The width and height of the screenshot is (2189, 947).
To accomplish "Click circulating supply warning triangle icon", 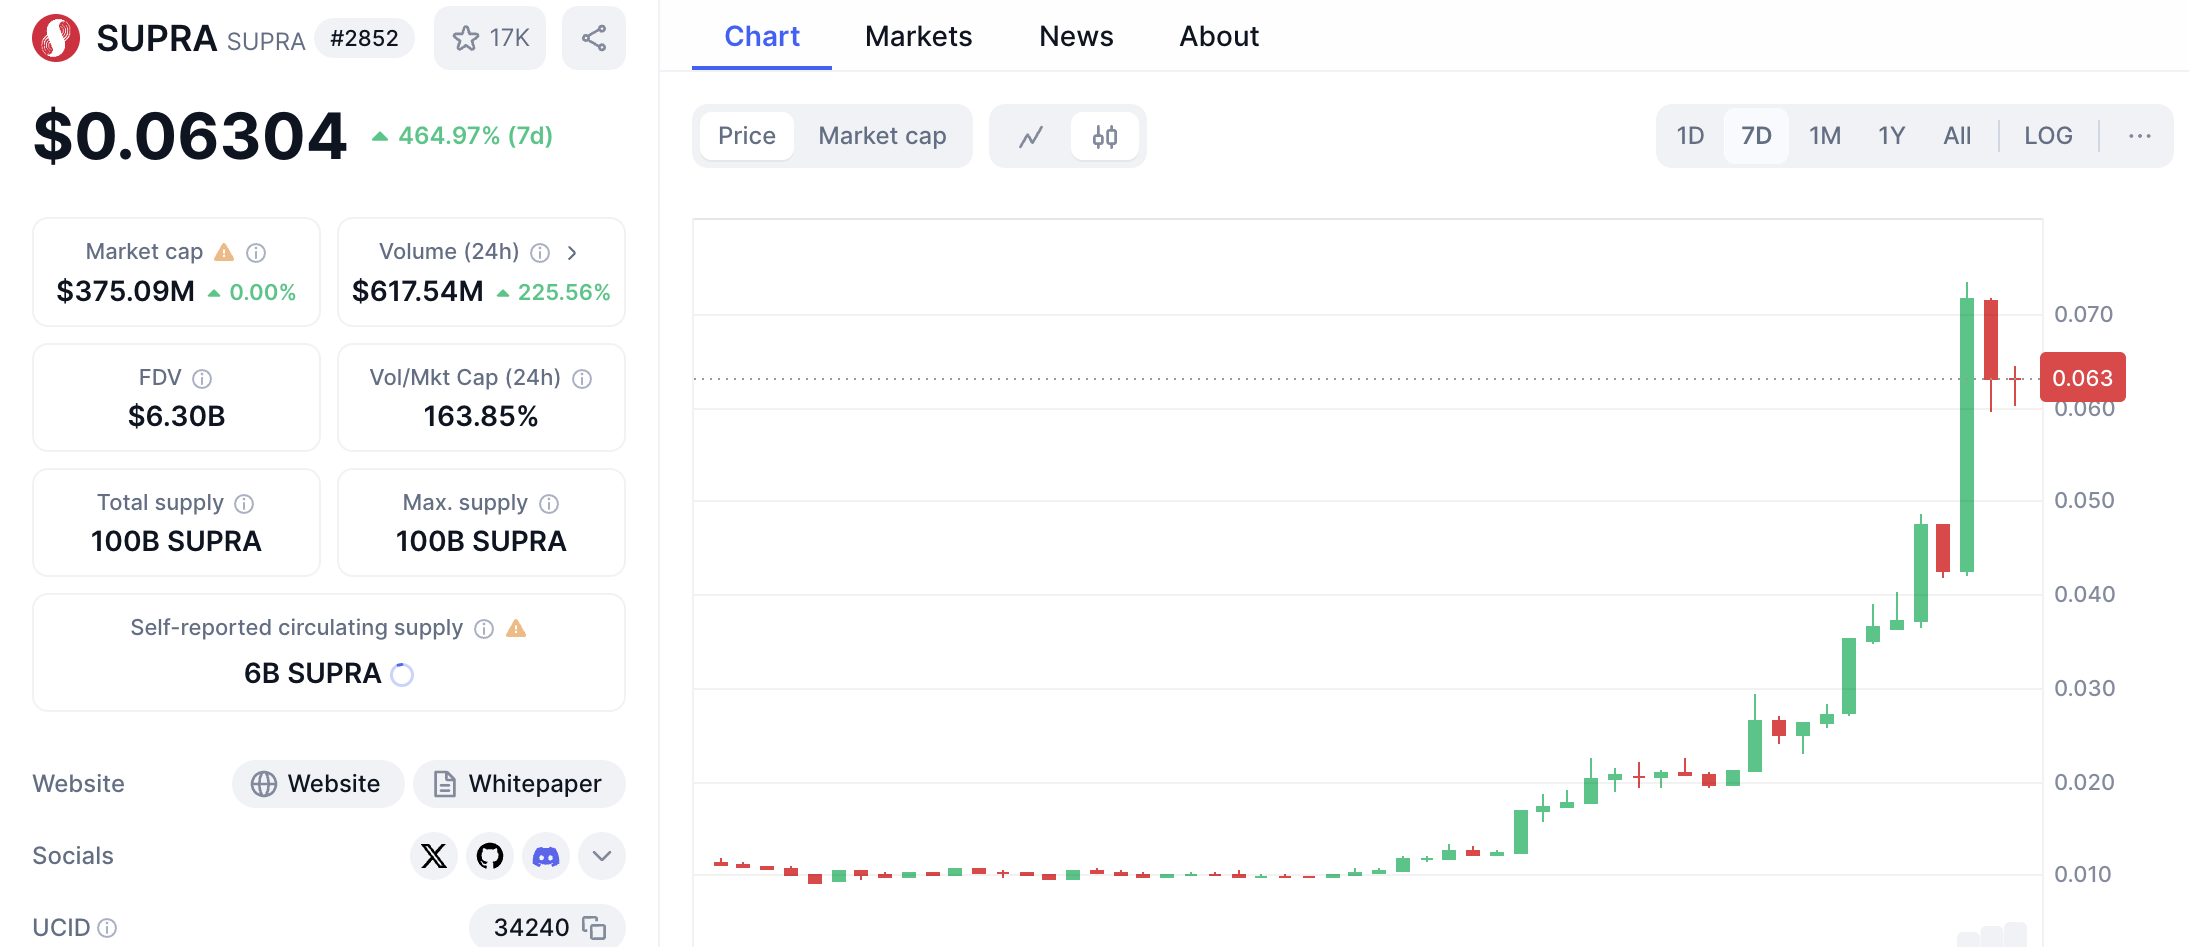I will (x=516, y=628).
